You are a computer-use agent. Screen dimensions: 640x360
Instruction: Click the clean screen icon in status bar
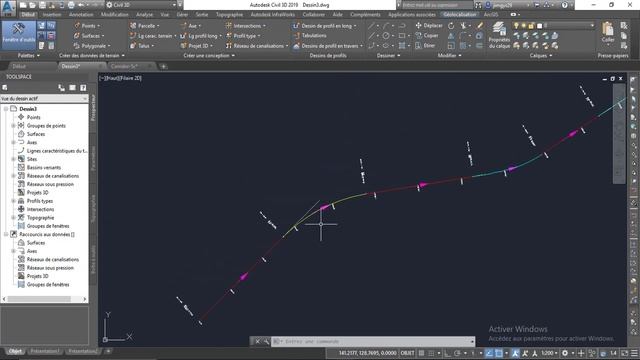coord(625,353)
